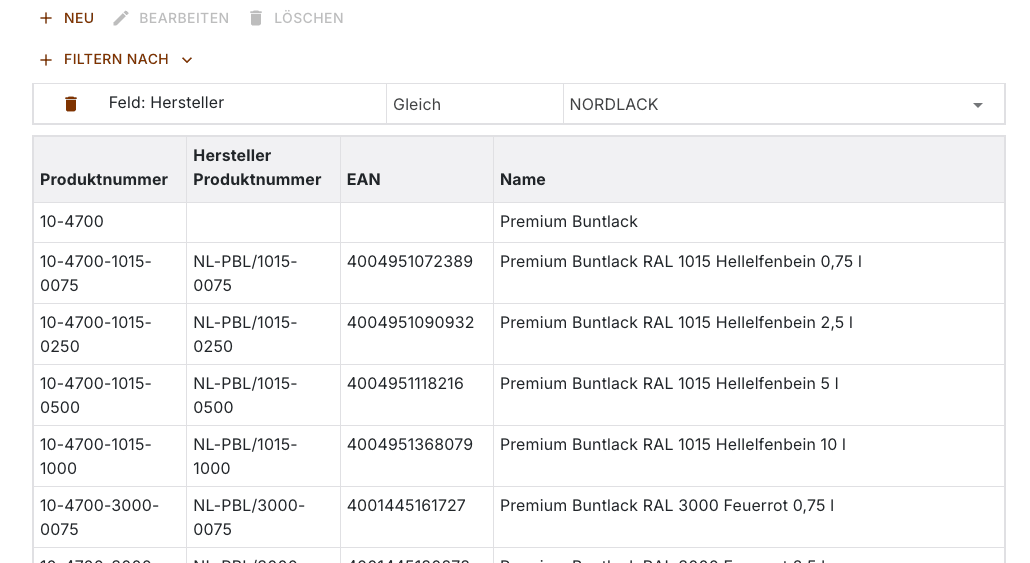The height and width of the screenshot is (563, 1030).
Task: Click the pencil icon for BEARBEITEN
Action: pos(121,18)
